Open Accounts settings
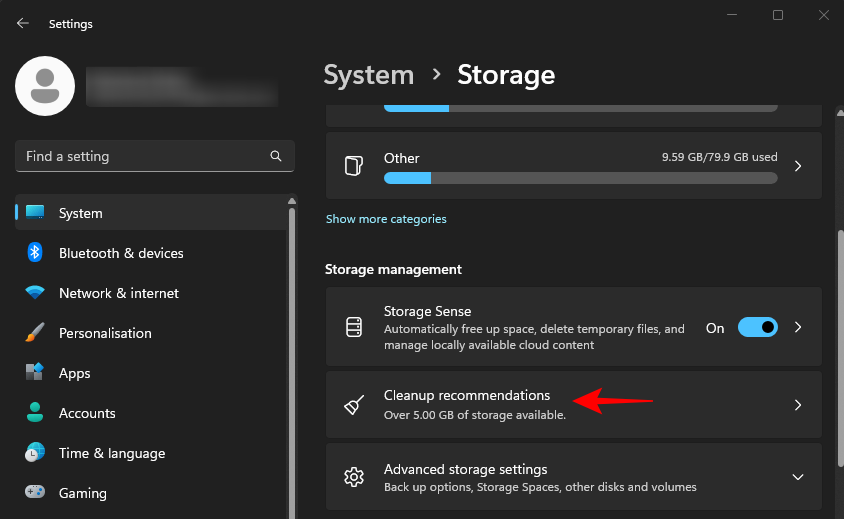This screenshot has height=519, width=844. pyautogui.click(x=87, y=413)
